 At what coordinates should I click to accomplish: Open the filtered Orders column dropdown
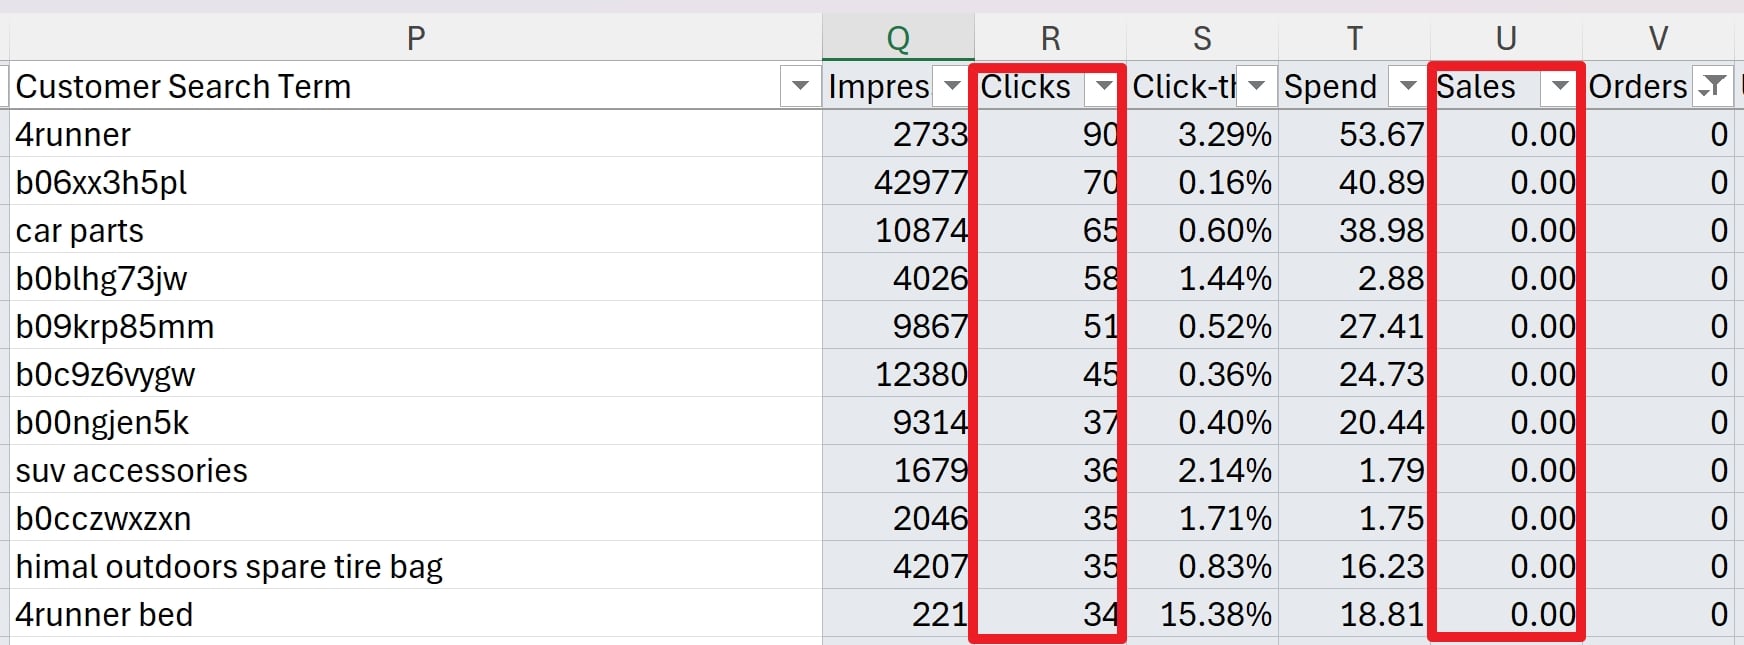click(1712, 86)
